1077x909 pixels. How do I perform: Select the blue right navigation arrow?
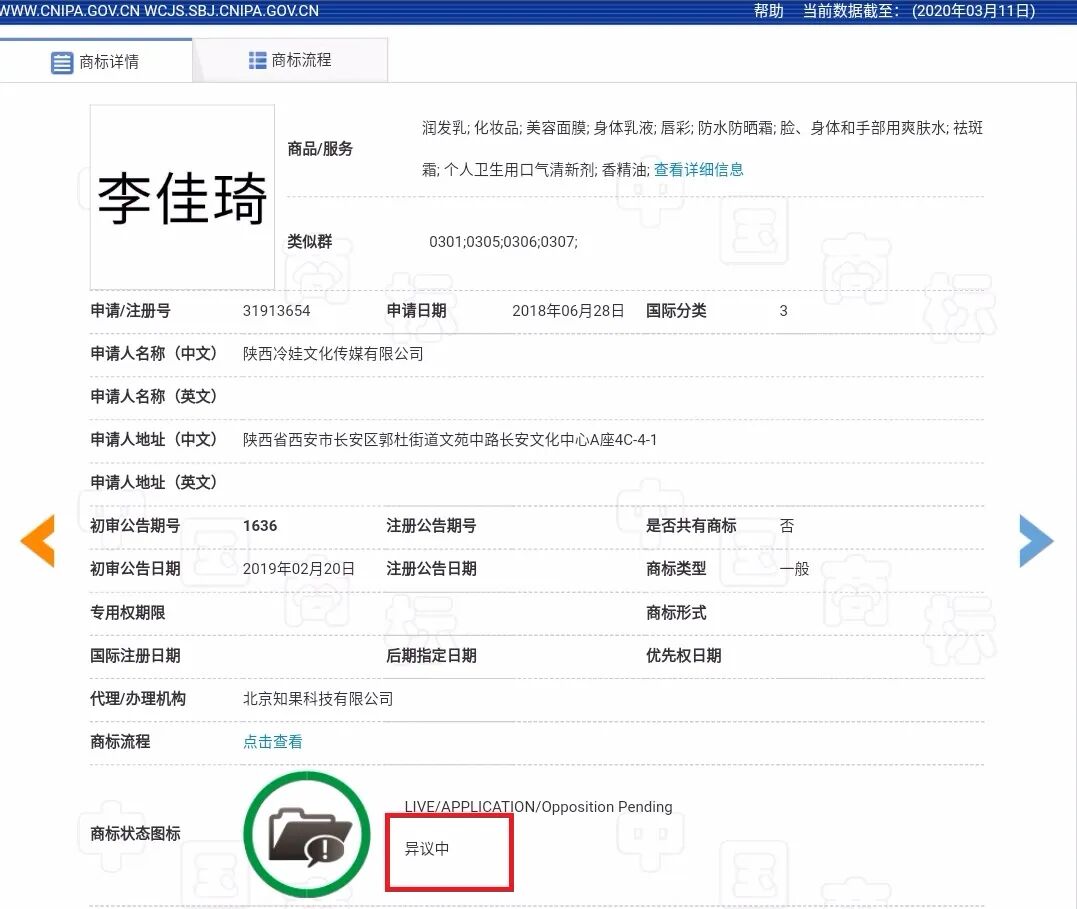[x=1037, y=541]
